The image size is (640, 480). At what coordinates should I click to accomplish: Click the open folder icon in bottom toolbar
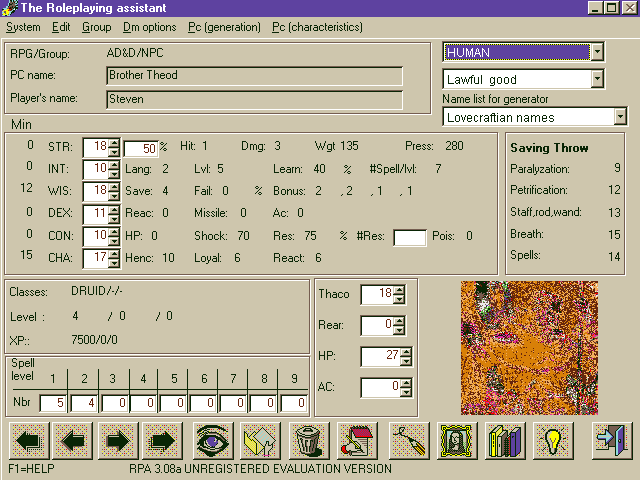tap(257, 441)
